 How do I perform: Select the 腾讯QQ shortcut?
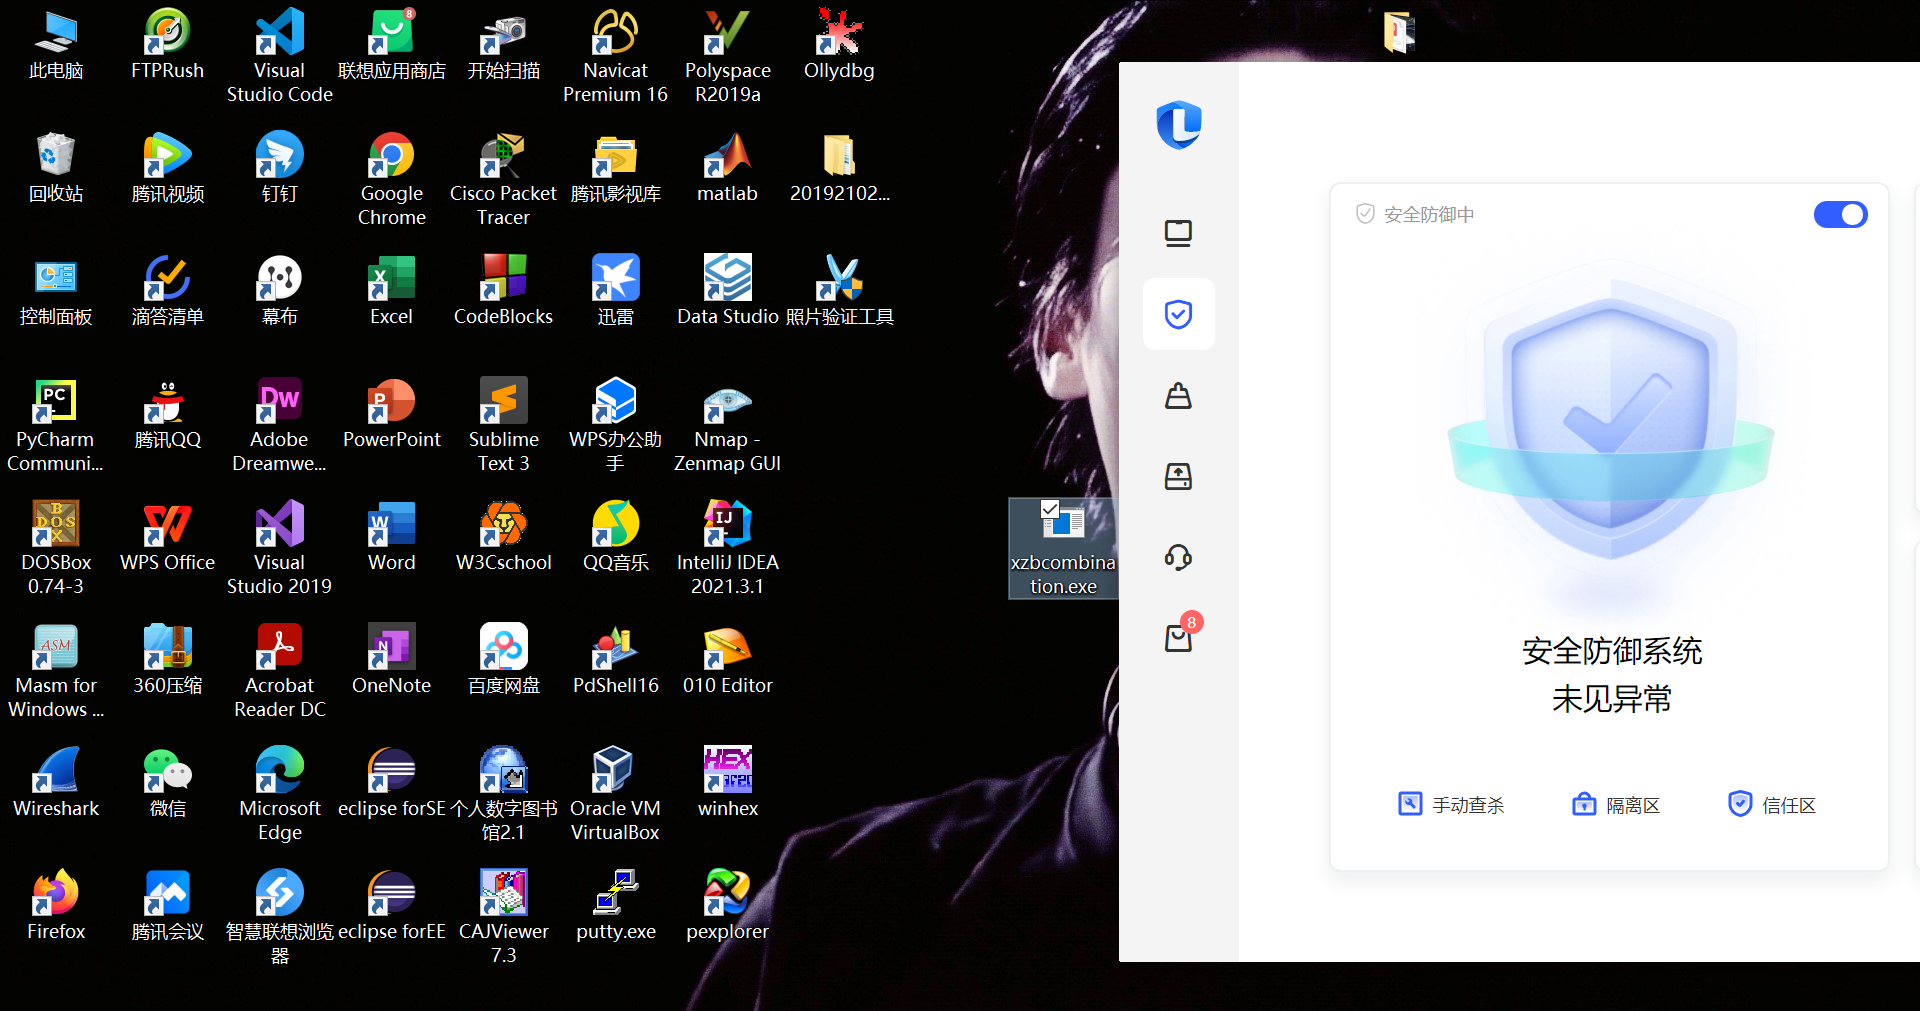167,415
